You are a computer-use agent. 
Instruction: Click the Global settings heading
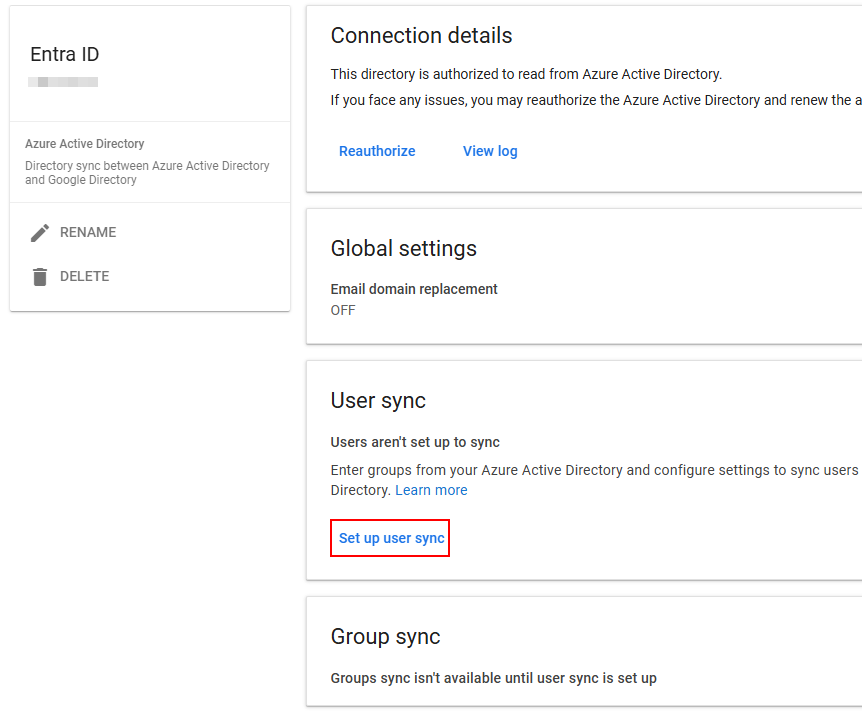(x=404, y=249)
